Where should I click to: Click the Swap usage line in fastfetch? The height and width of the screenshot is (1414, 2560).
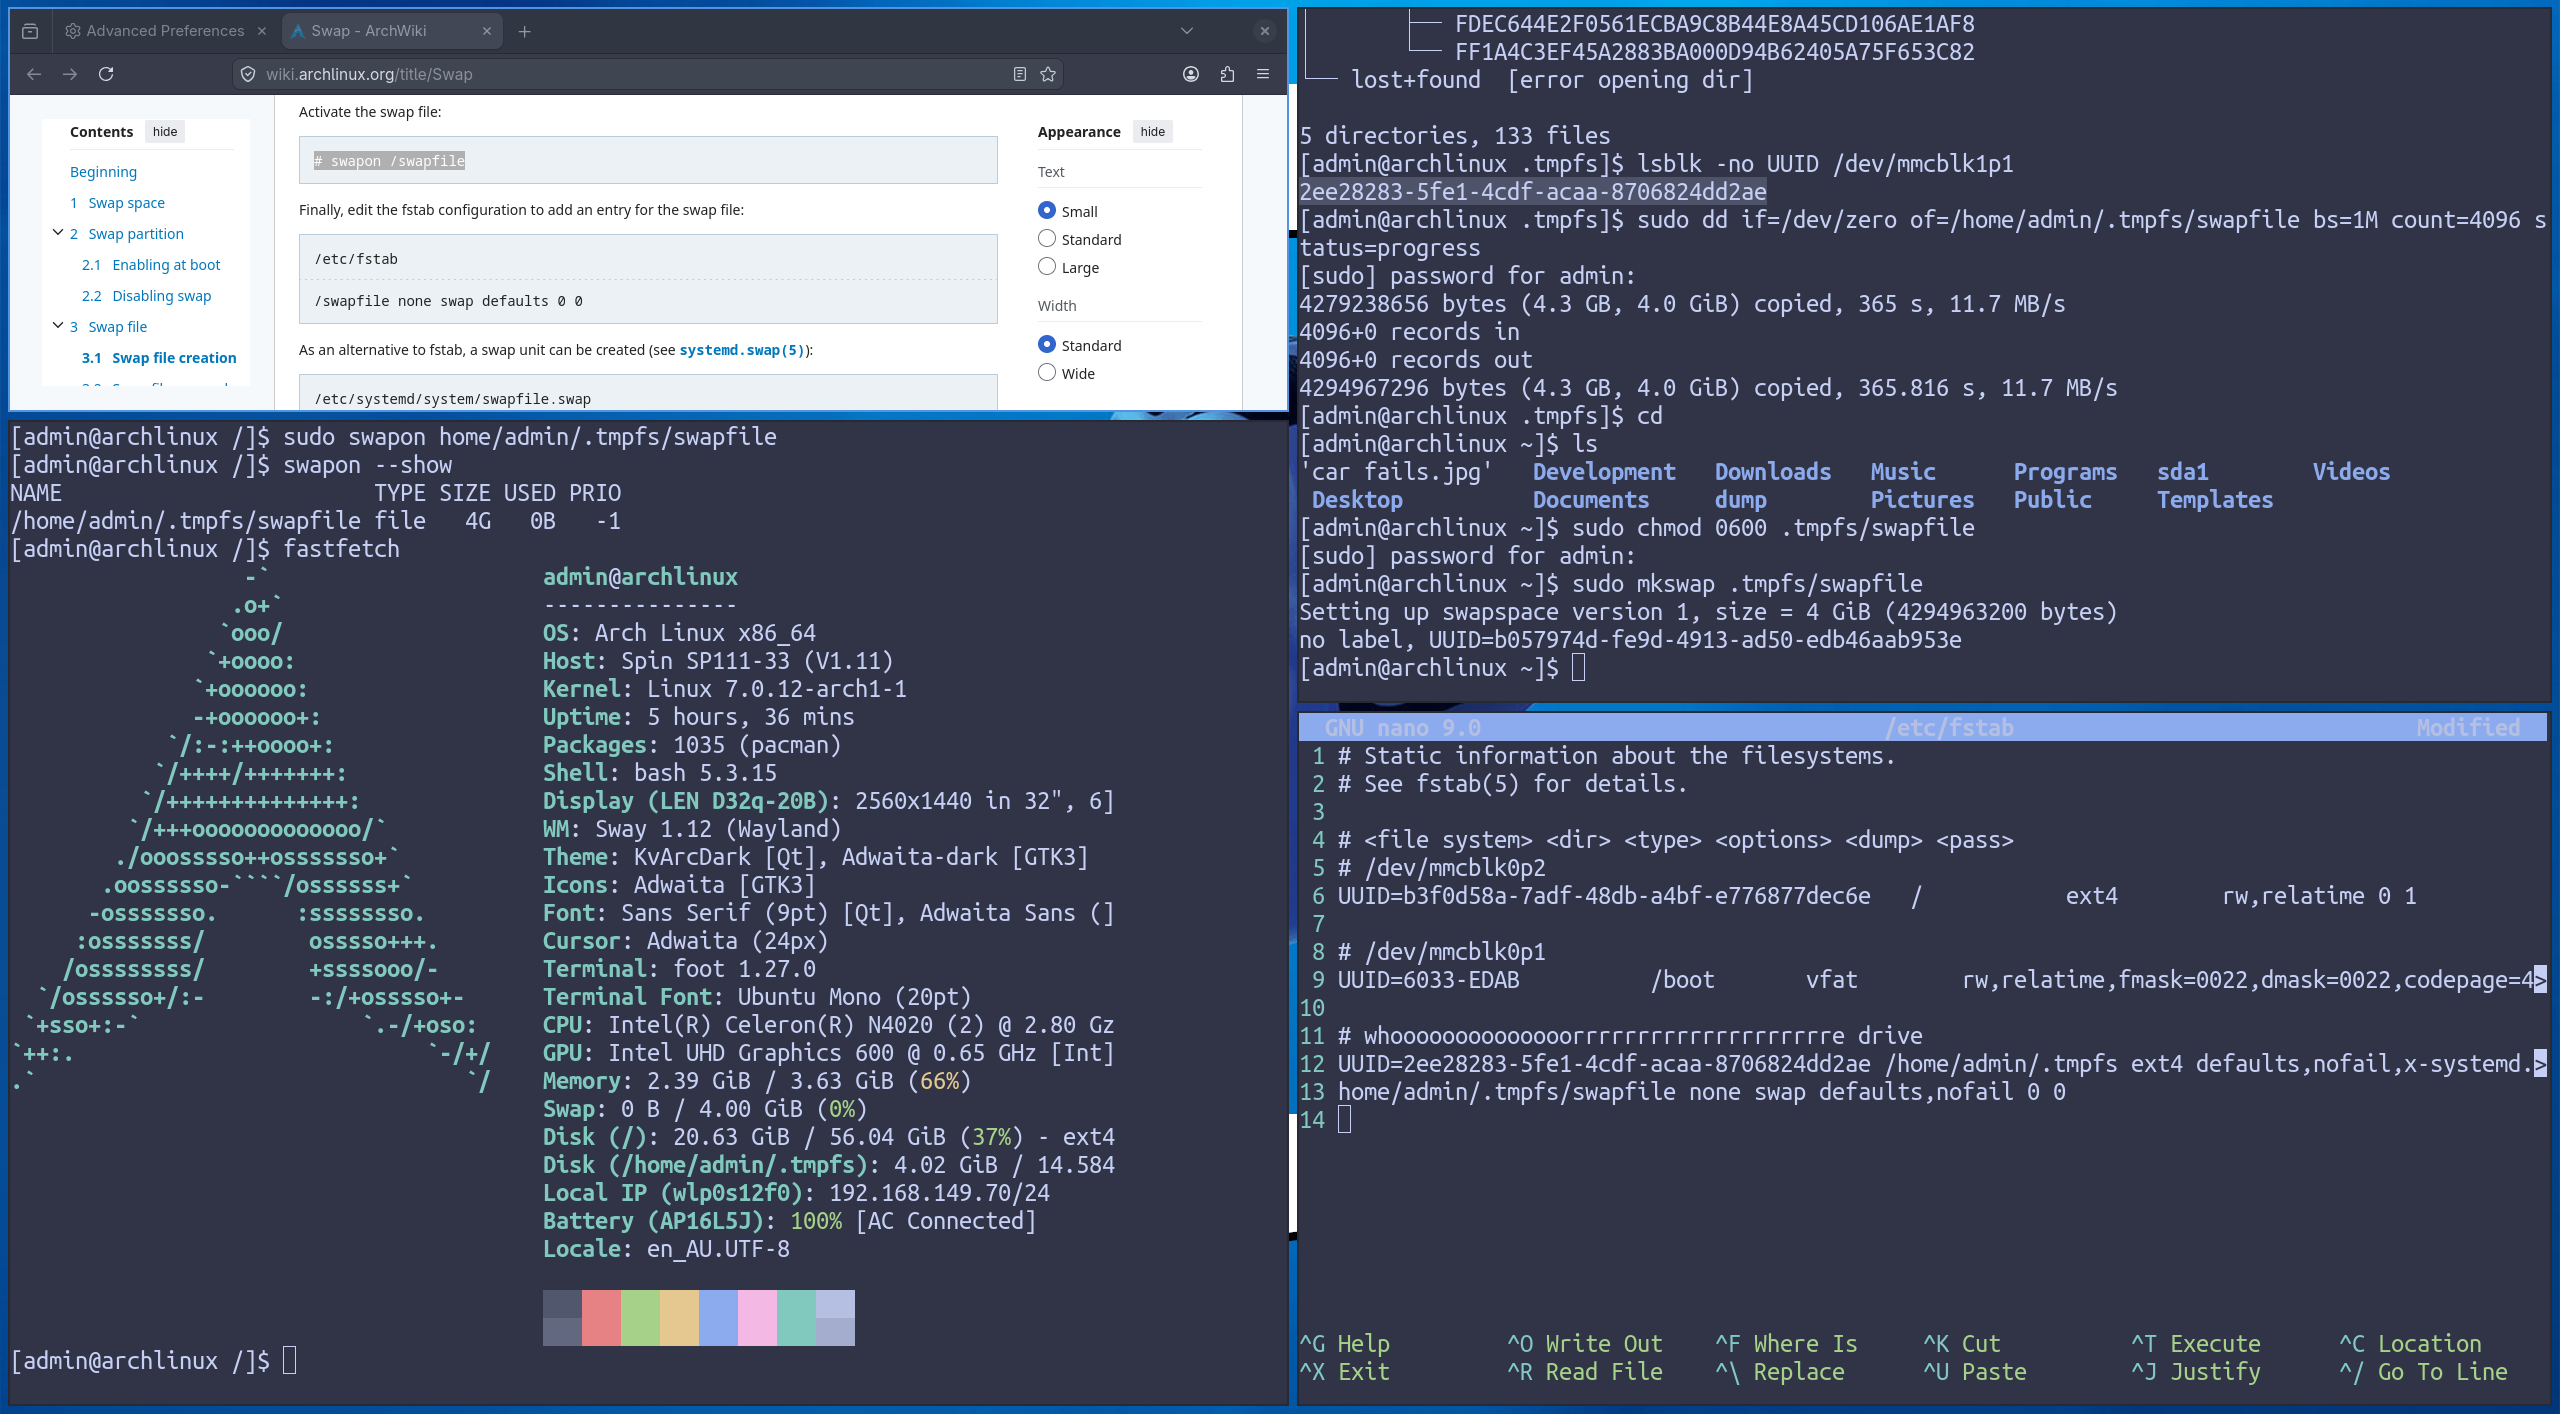click(x=705, y=1109)
